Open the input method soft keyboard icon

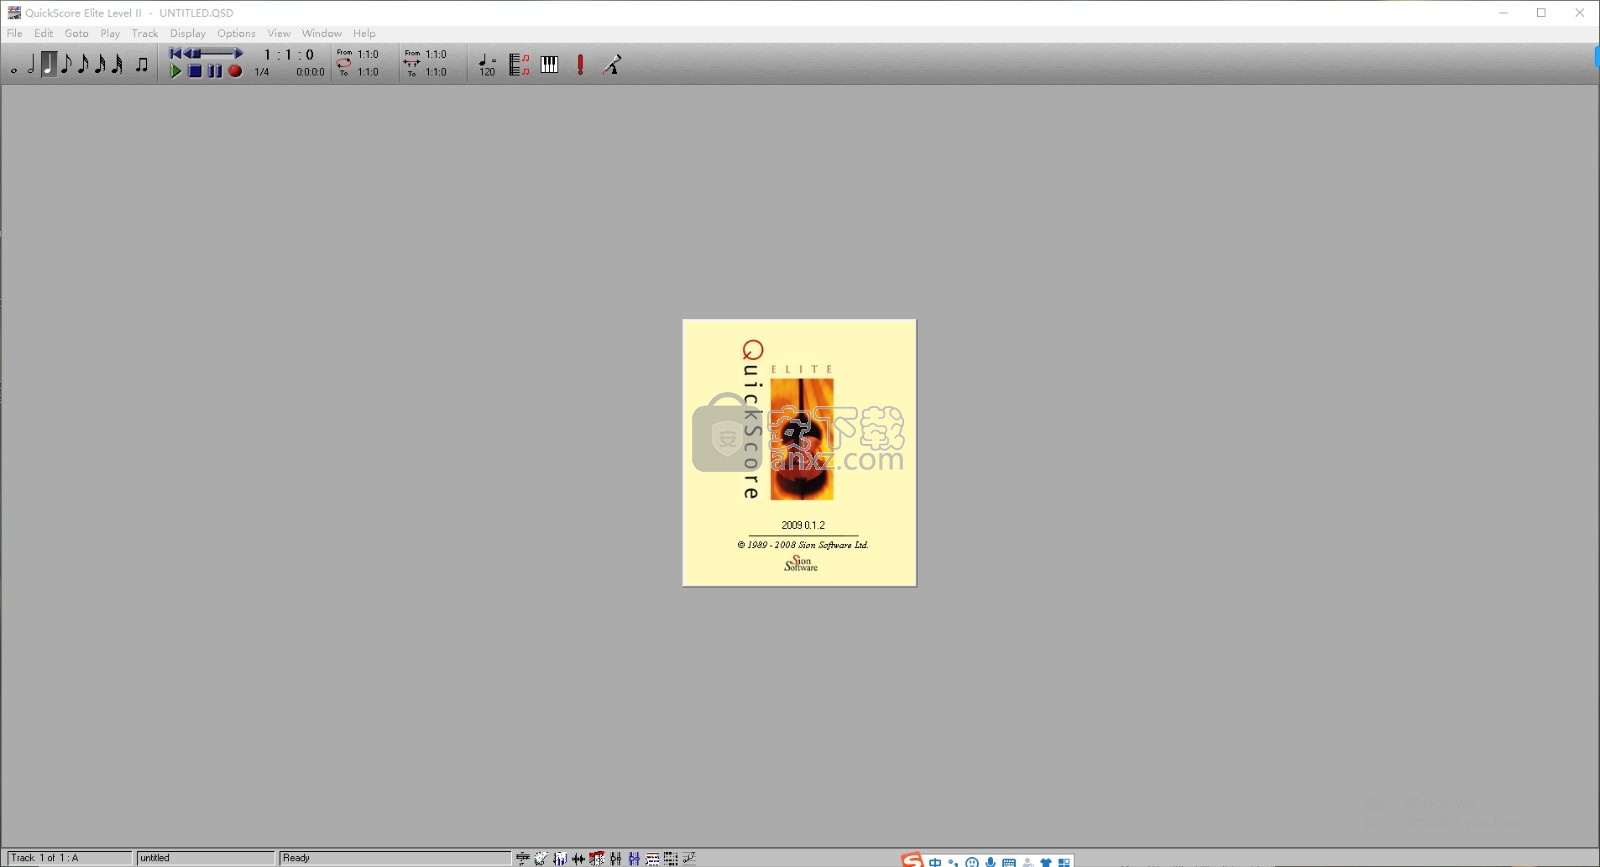[x=1009, y=862]
